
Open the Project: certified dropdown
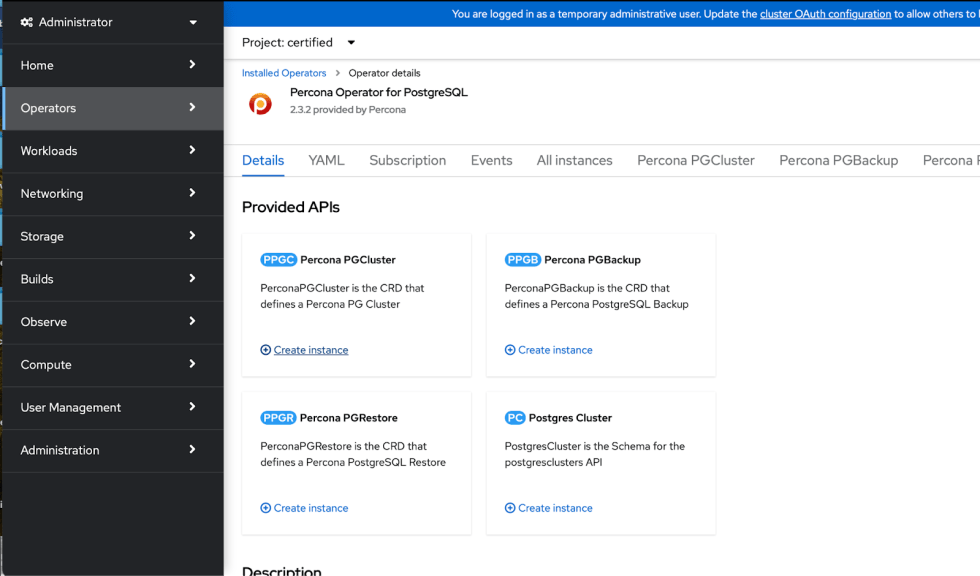[x=299, y=43]
